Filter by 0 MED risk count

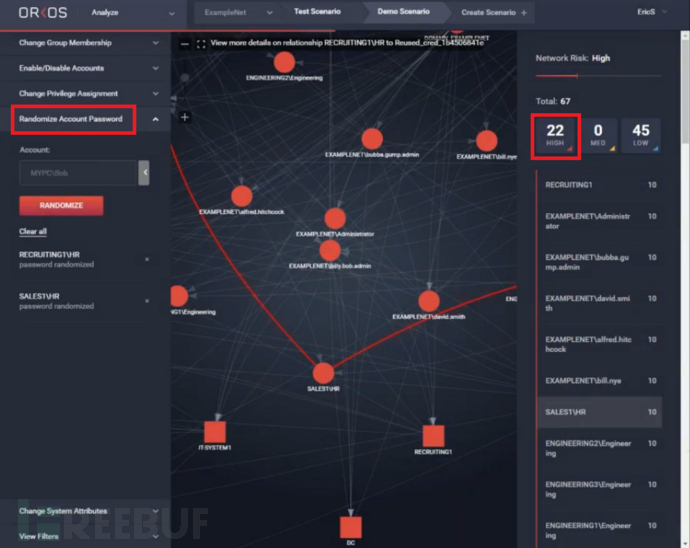tap(598, 136)
